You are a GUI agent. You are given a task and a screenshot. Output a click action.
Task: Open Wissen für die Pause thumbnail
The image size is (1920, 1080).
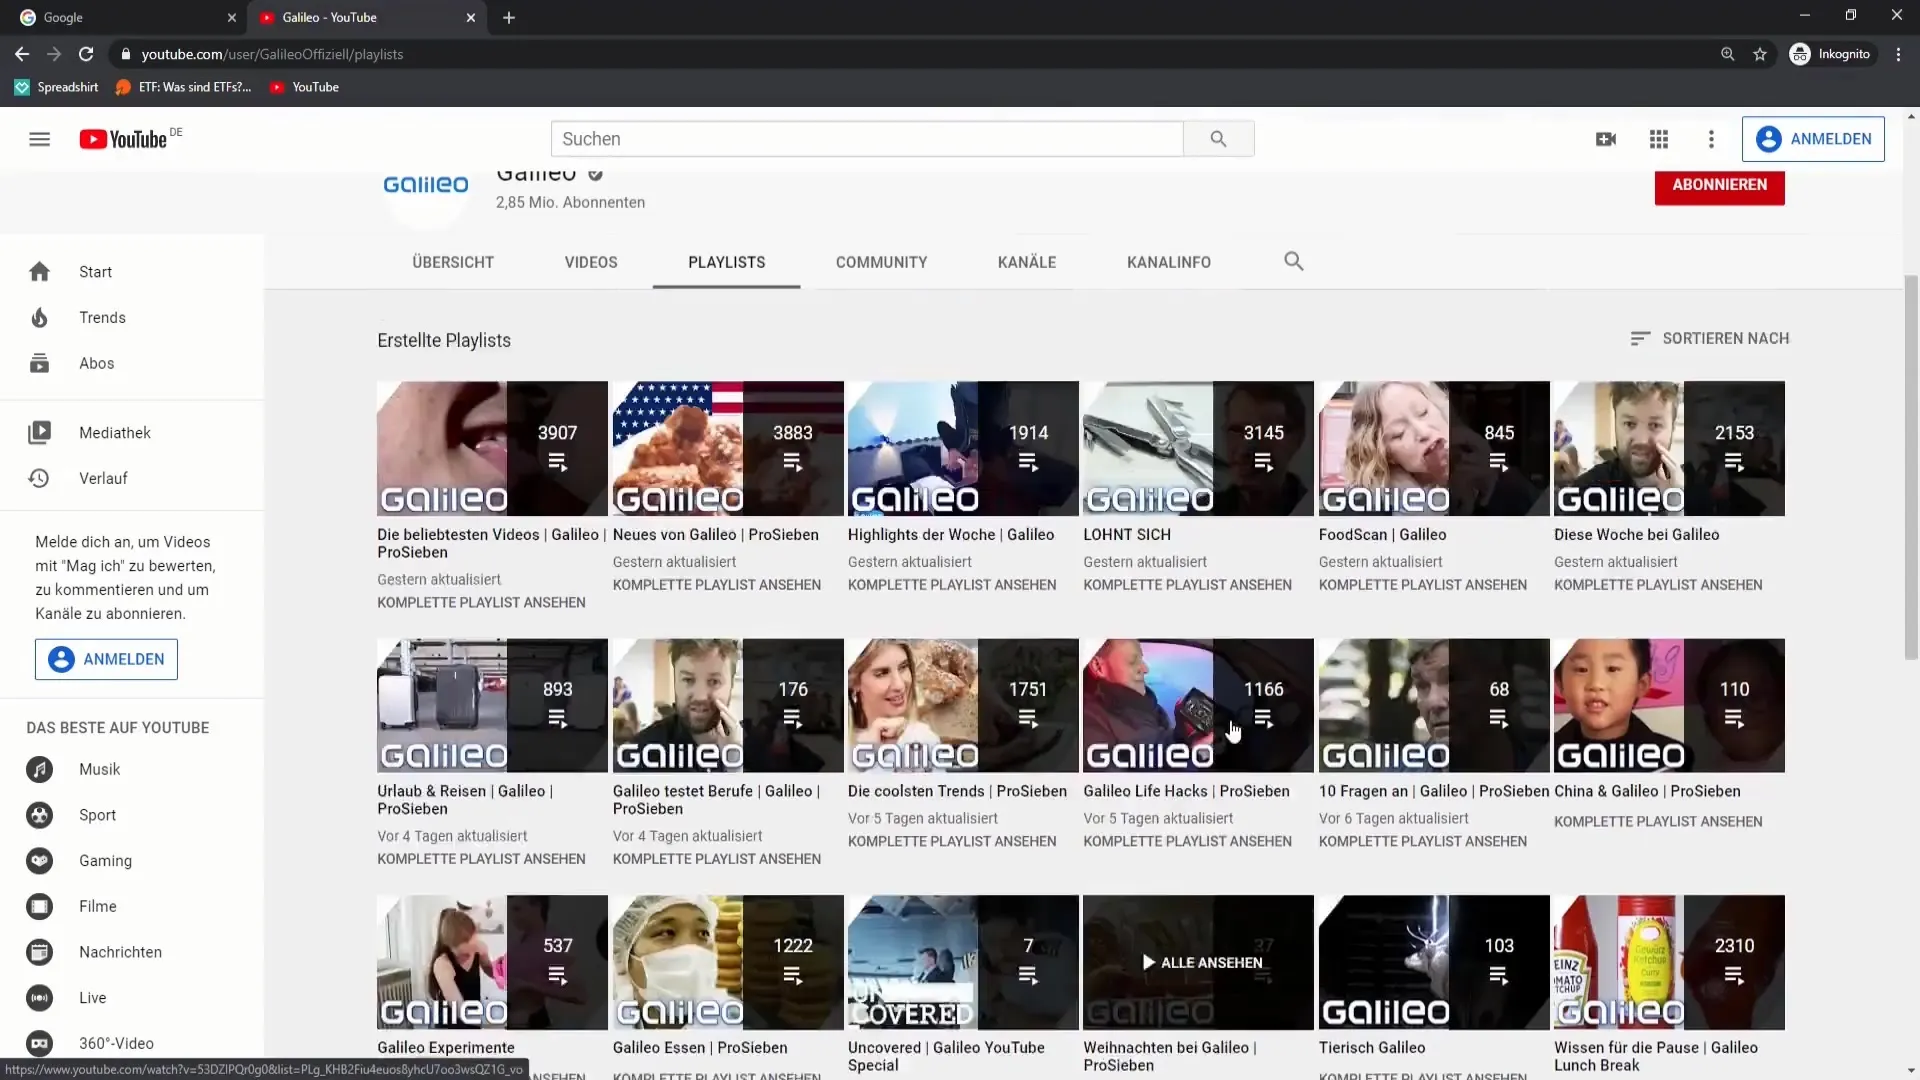click(x=1669, y=962)
